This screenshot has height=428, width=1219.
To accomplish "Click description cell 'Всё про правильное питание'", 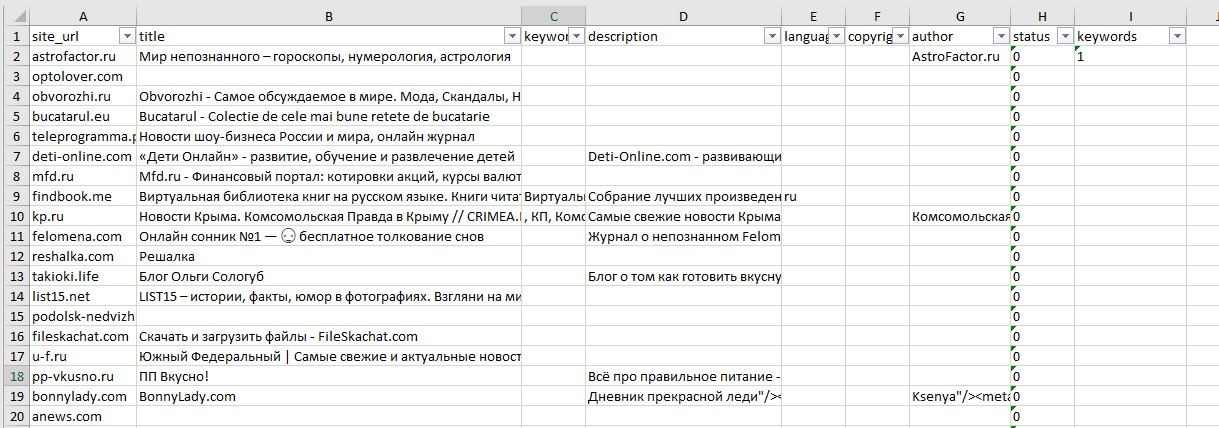I will click(x=683, y=376).
